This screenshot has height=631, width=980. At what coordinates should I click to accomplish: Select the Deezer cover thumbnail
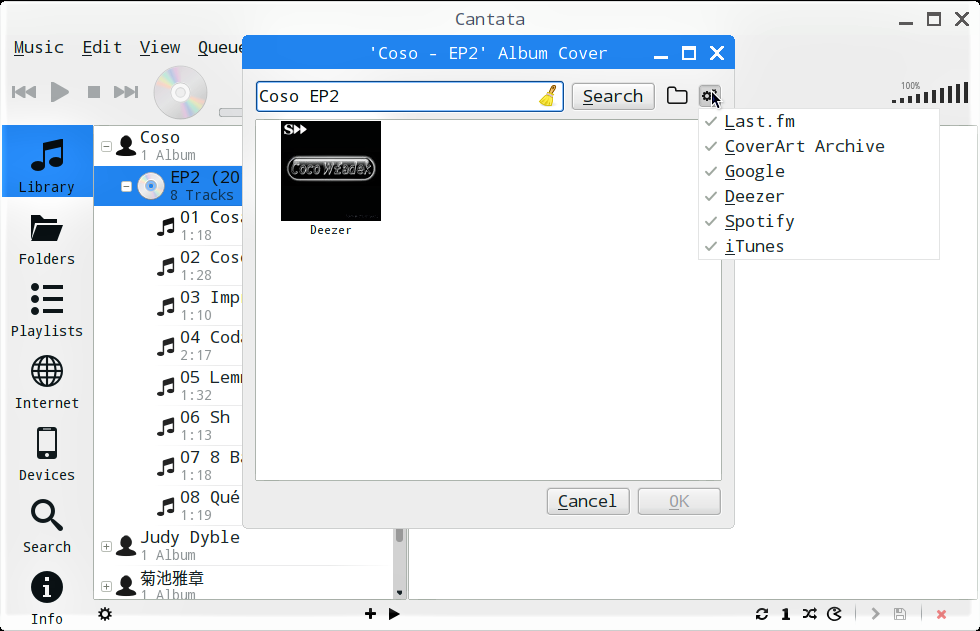coord(331,178)
